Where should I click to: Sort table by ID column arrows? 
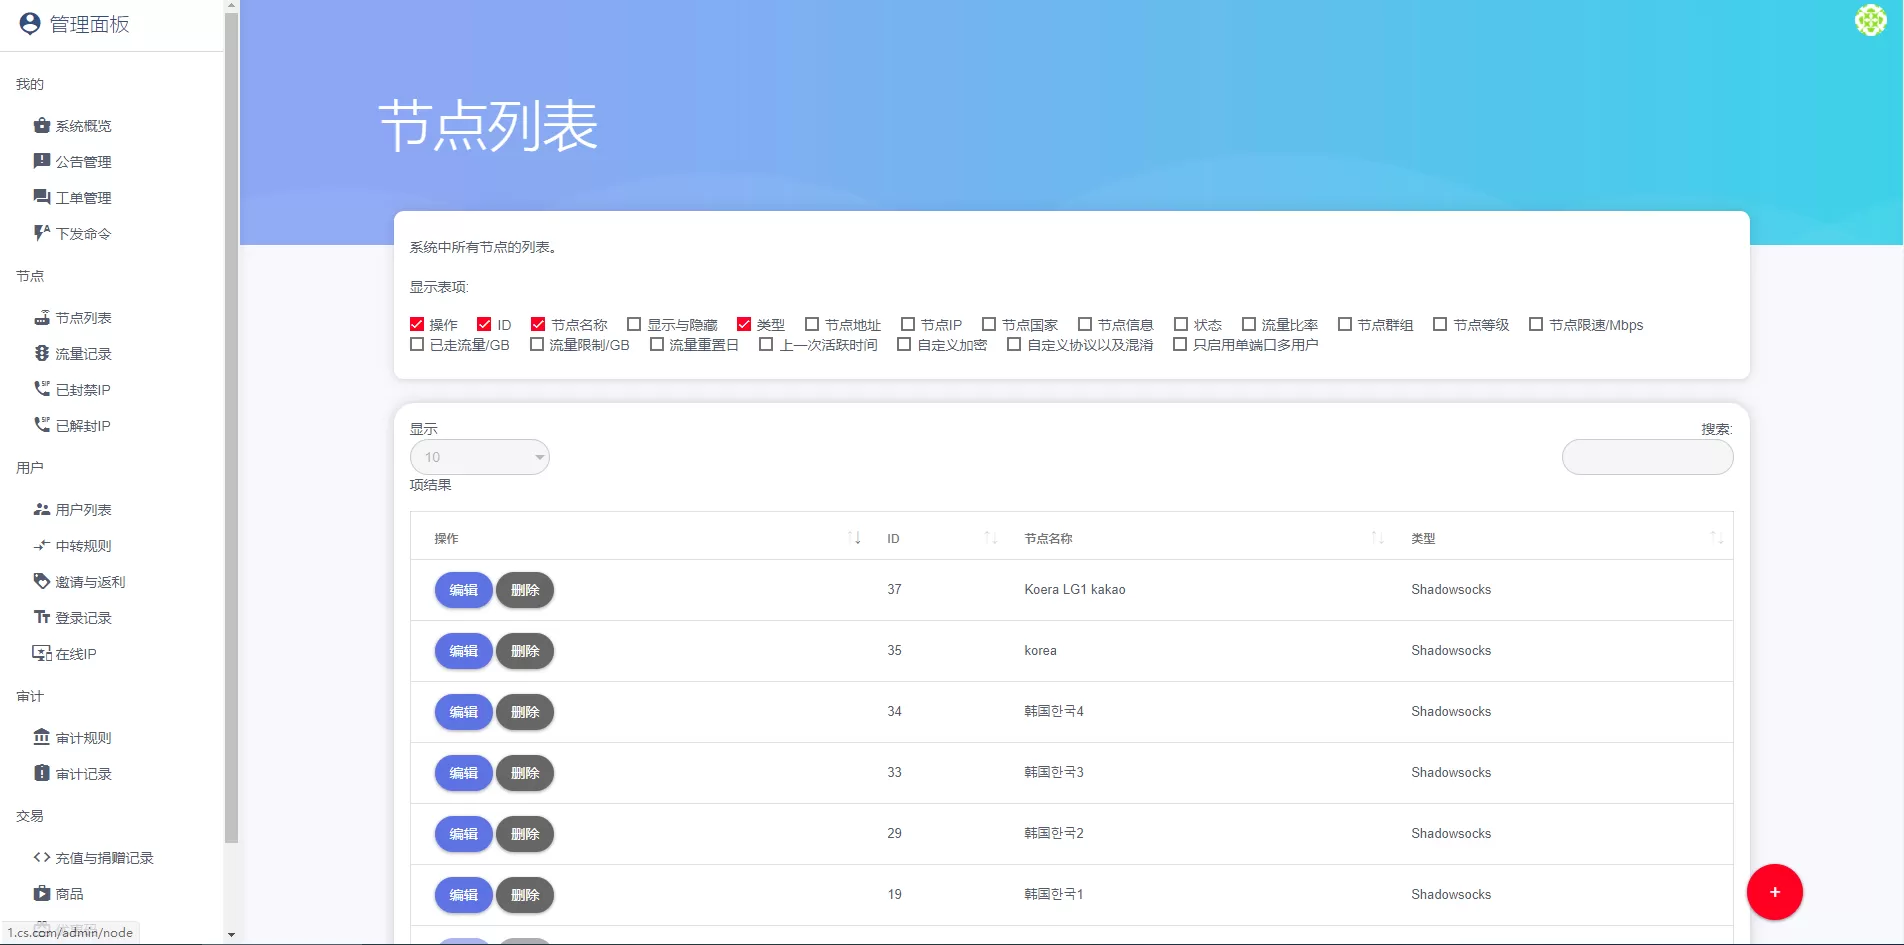[x=990, y=538]
